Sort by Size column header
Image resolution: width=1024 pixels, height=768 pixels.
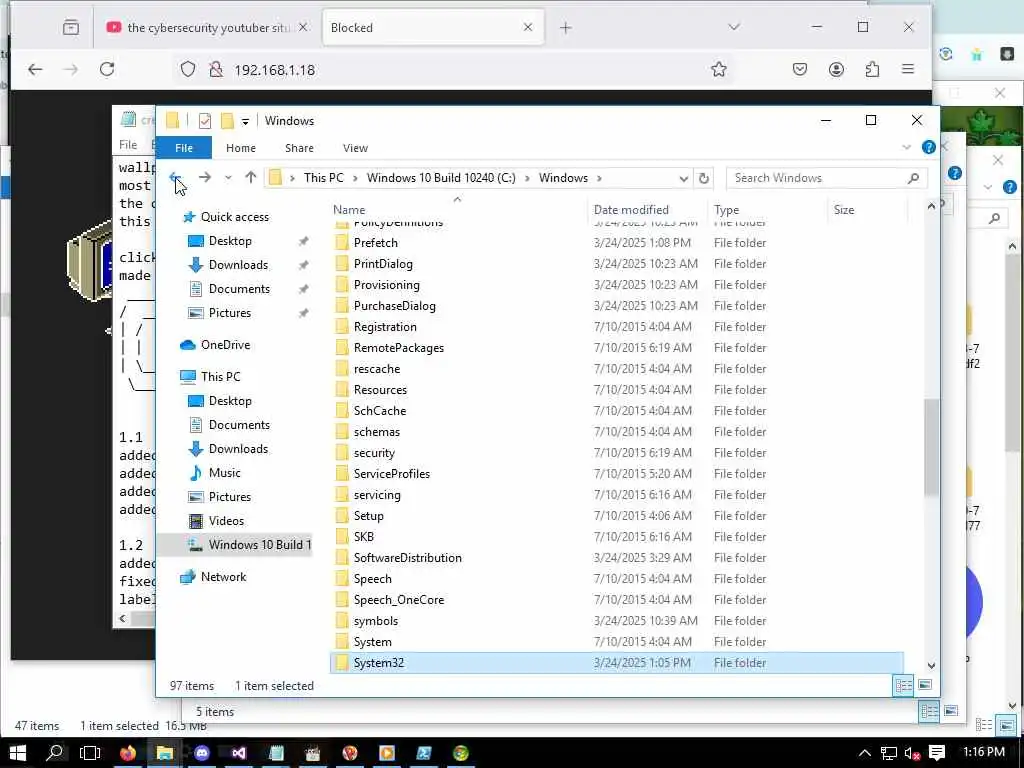coord(844,210)
